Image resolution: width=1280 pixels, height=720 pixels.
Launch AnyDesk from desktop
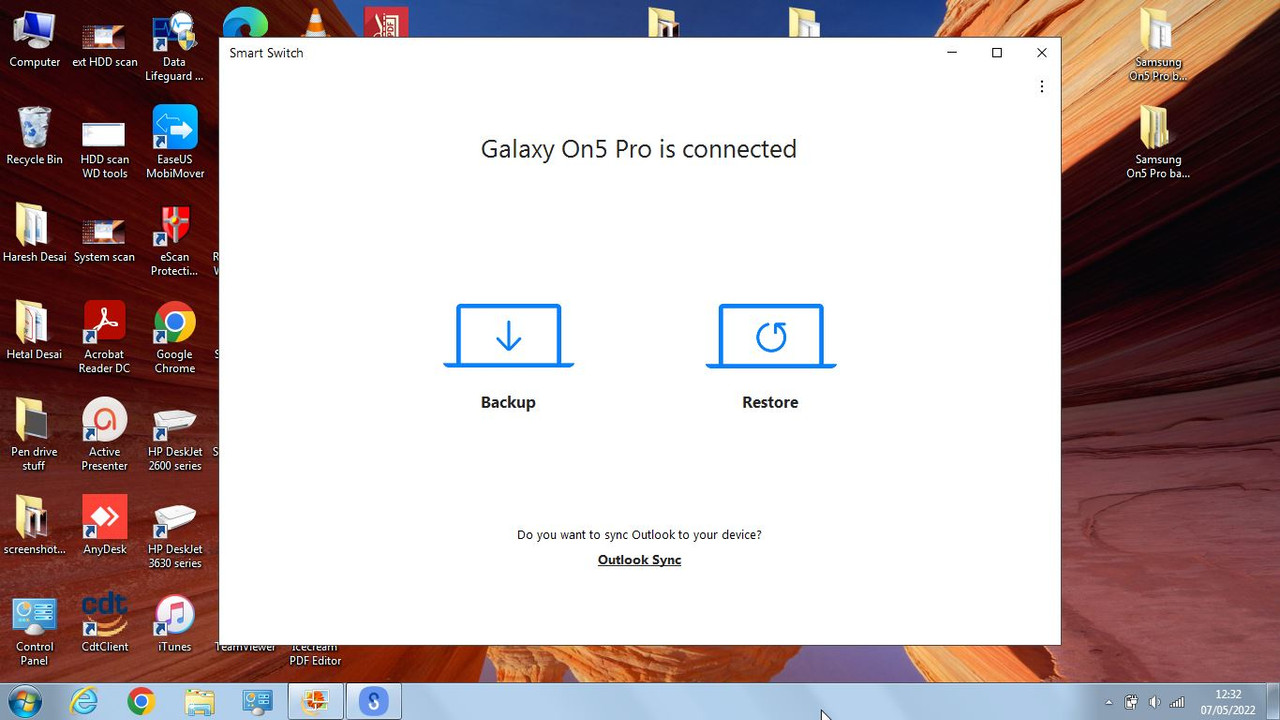click(104, 525)
